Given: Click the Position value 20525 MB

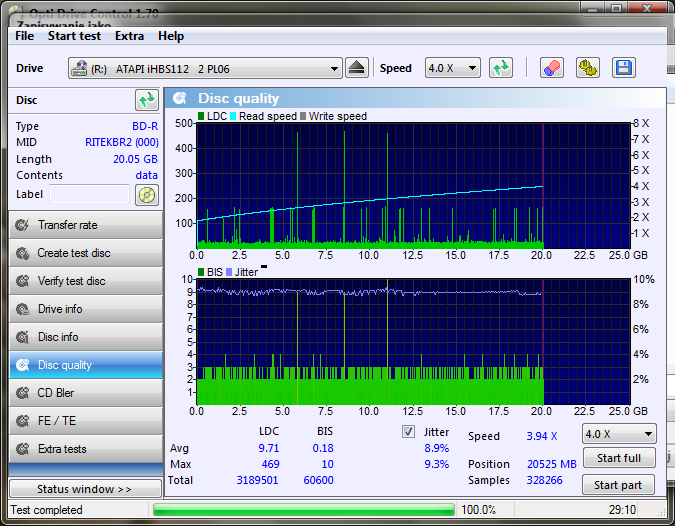Looking at the screenshot, I should pos(551,464).
